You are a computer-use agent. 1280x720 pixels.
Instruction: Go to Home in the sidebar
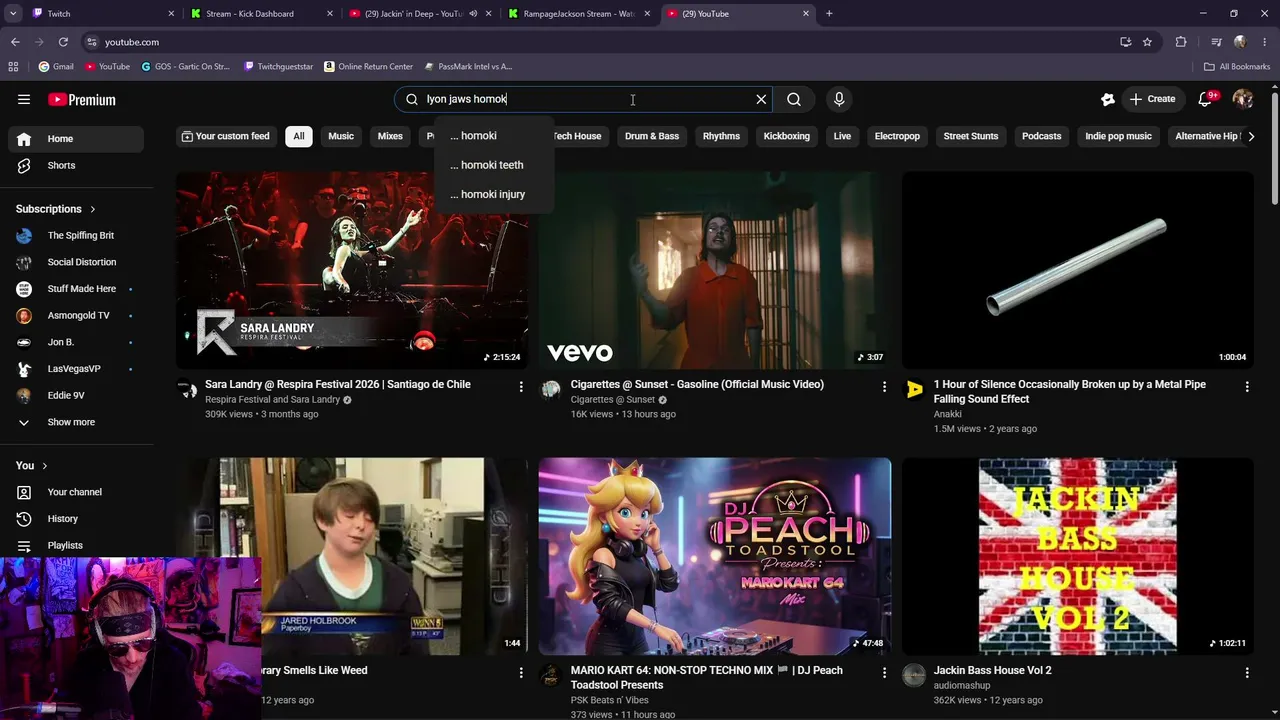point(76,139)
